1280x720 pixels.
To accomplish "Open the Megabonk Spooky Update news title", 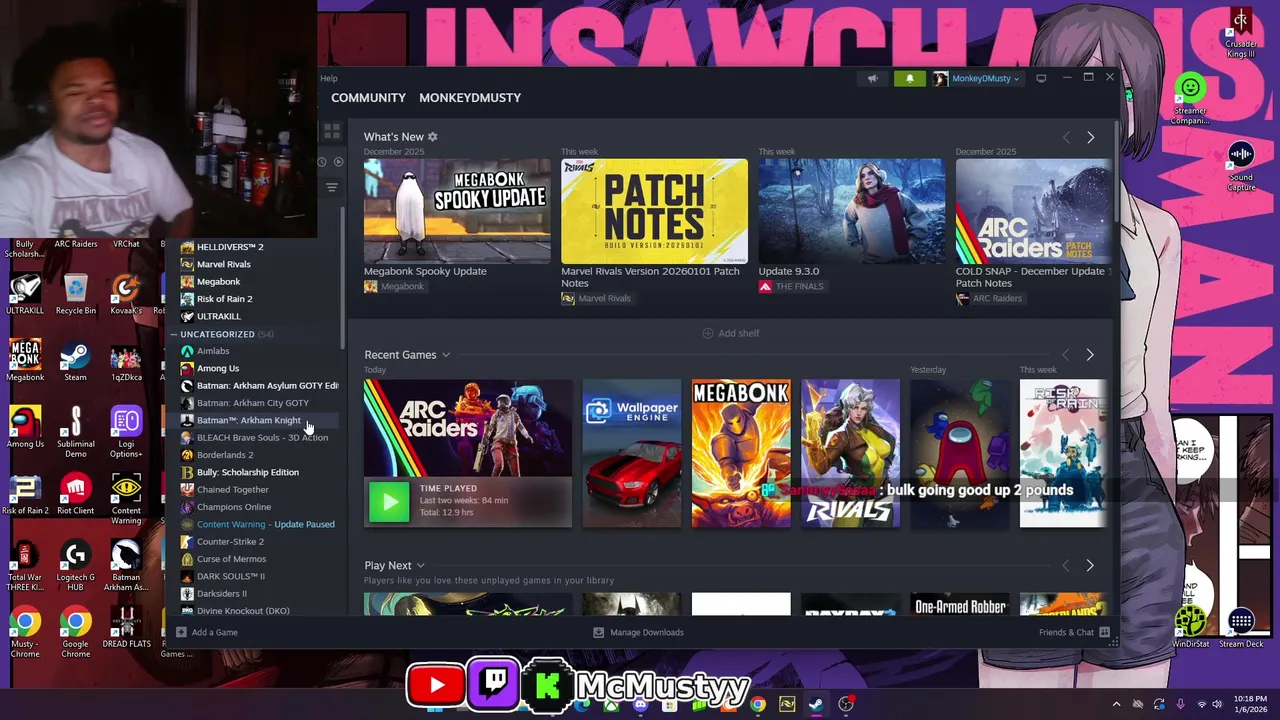I will pos(425,271).
